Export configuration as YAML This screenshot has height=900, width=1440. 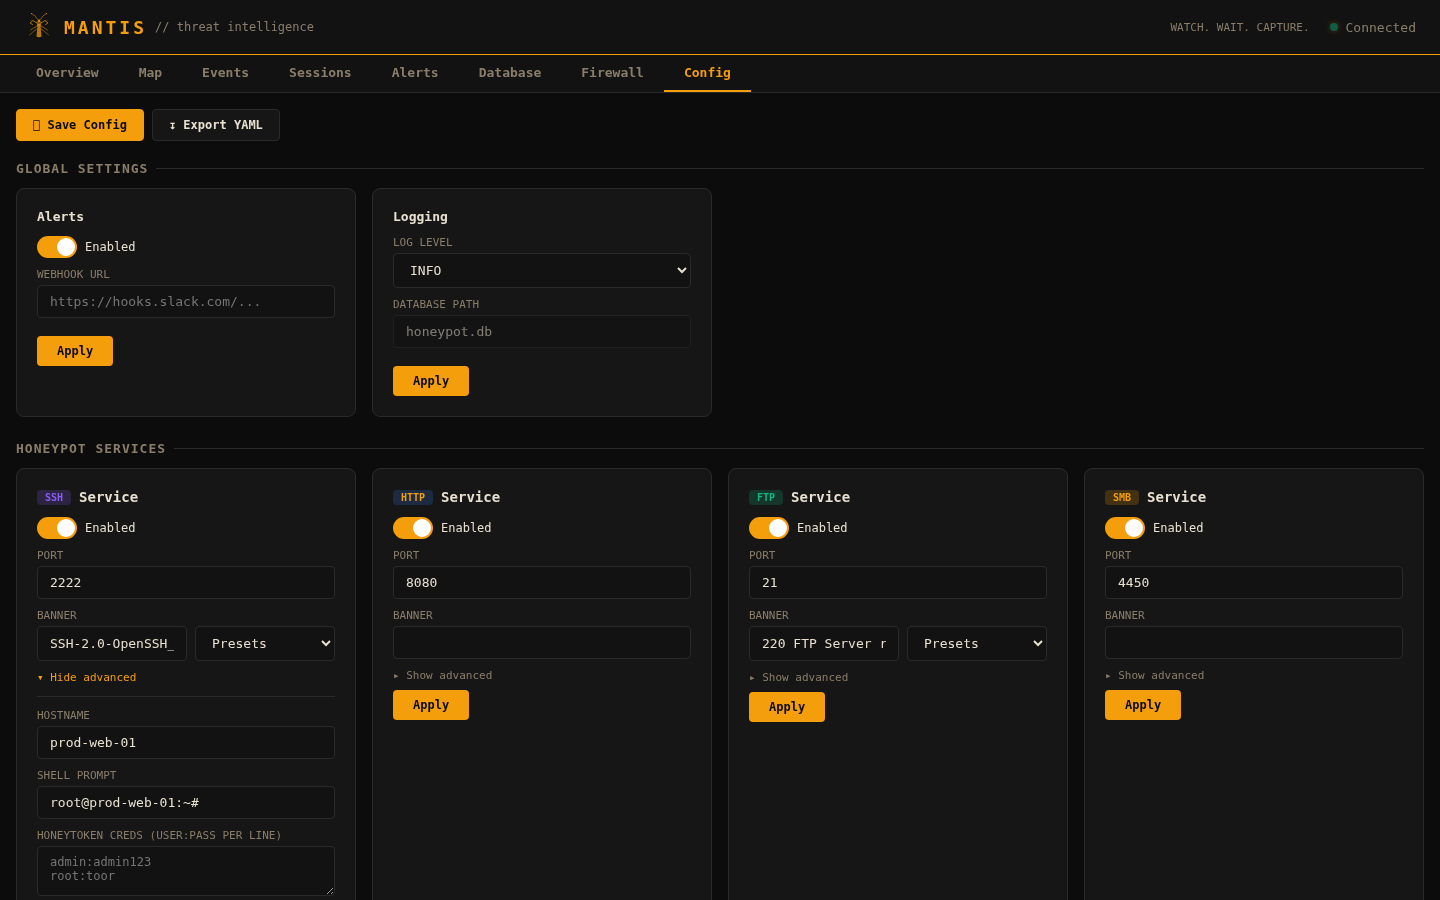coord(216,125)
